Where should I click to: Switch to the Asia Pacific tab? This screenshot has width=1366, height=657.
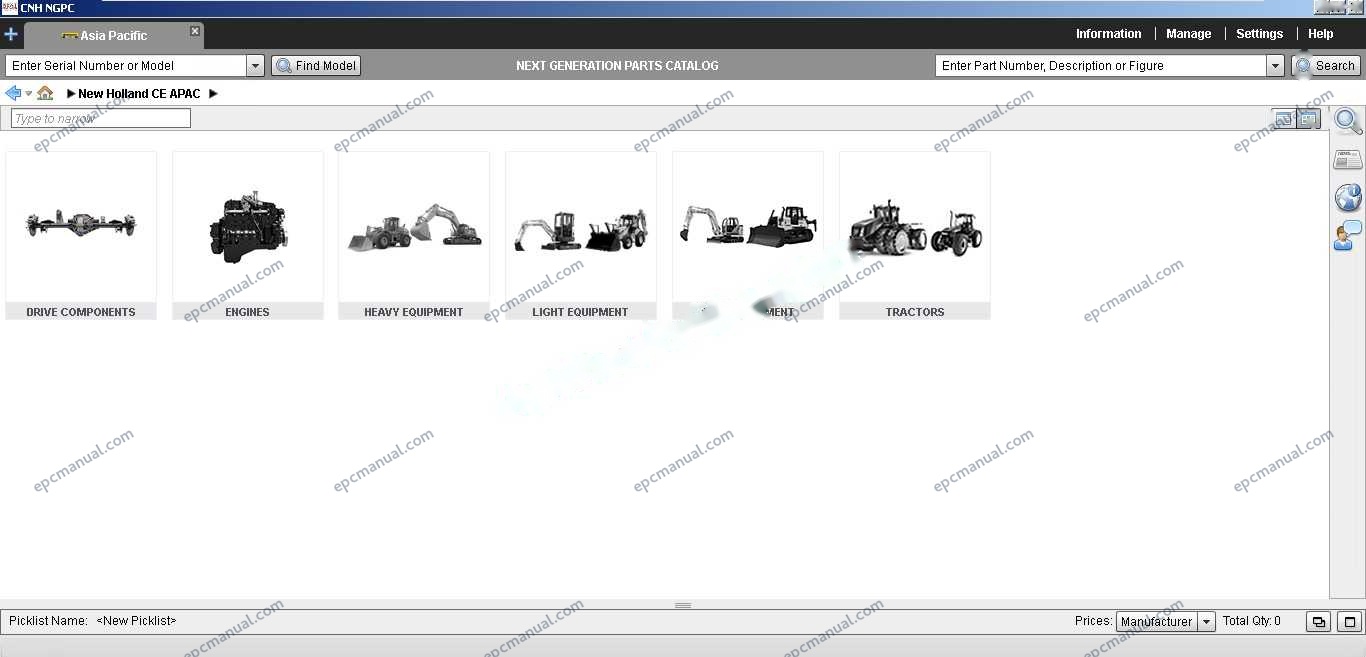tap(114, 36)
